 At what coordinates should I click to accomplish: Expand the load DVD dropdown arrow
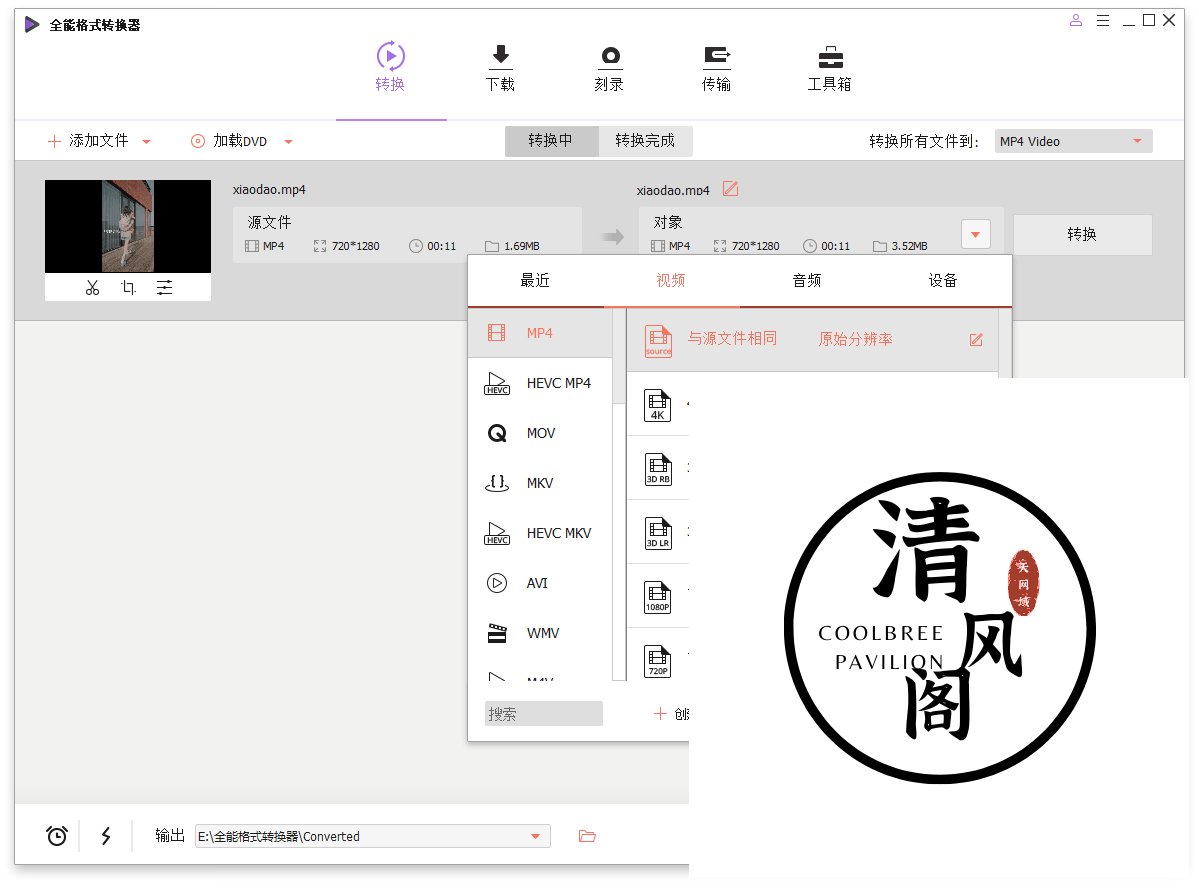tap(288, 141)
